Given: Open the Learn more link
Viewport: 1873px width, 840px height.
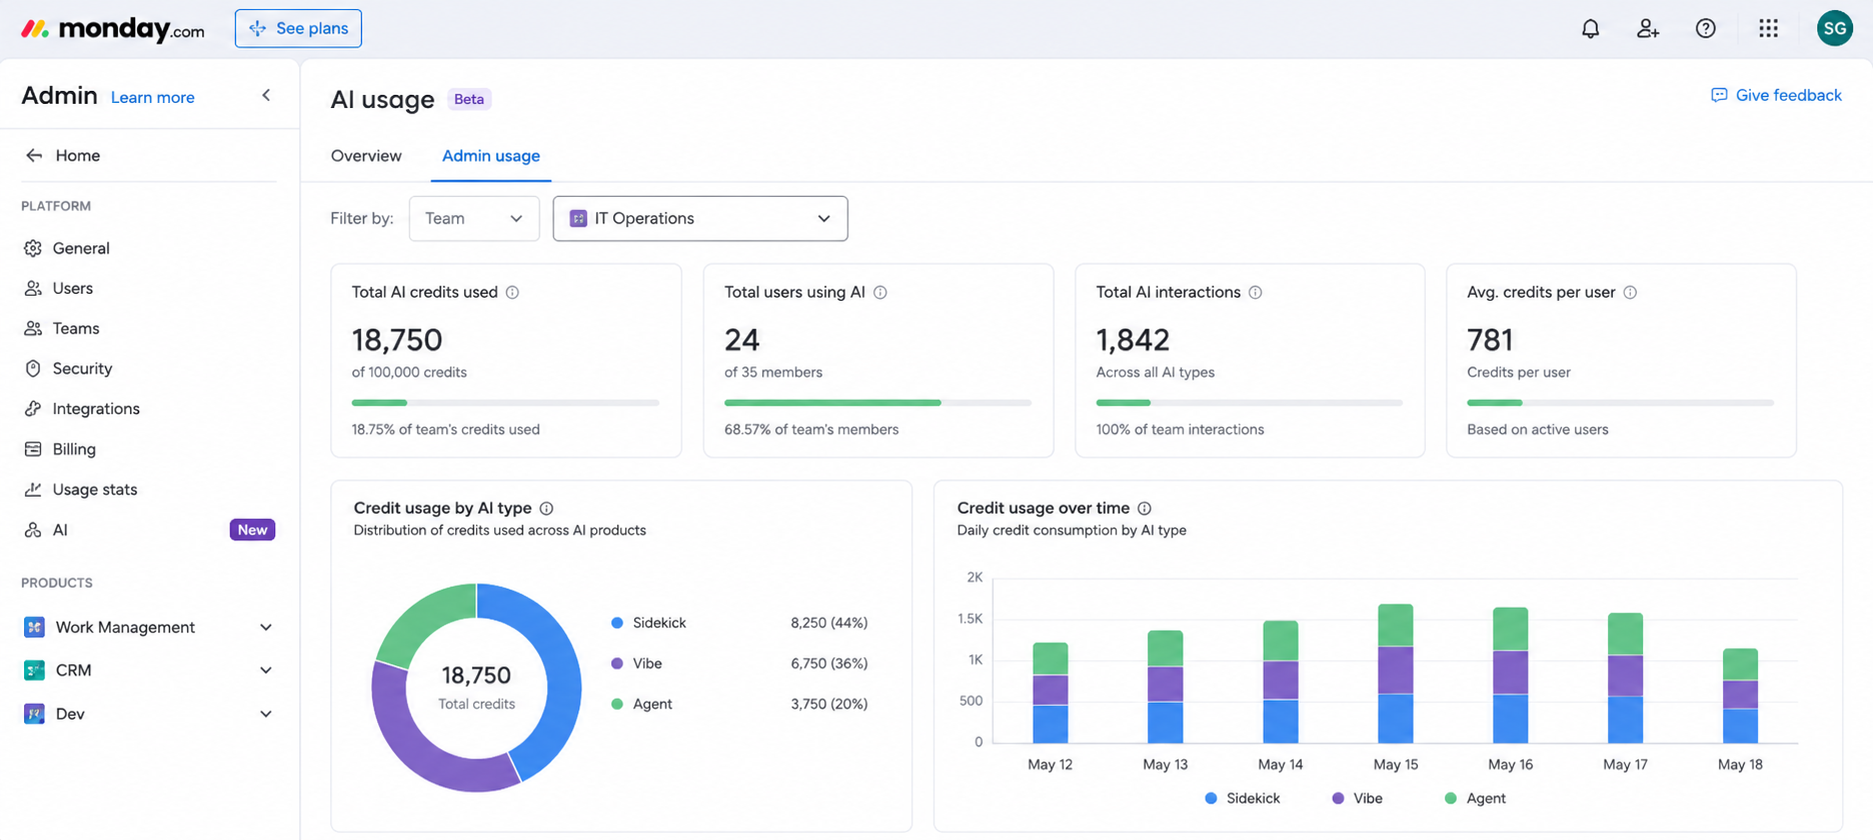Looking at the screenshot, I should tap(153, 97).
